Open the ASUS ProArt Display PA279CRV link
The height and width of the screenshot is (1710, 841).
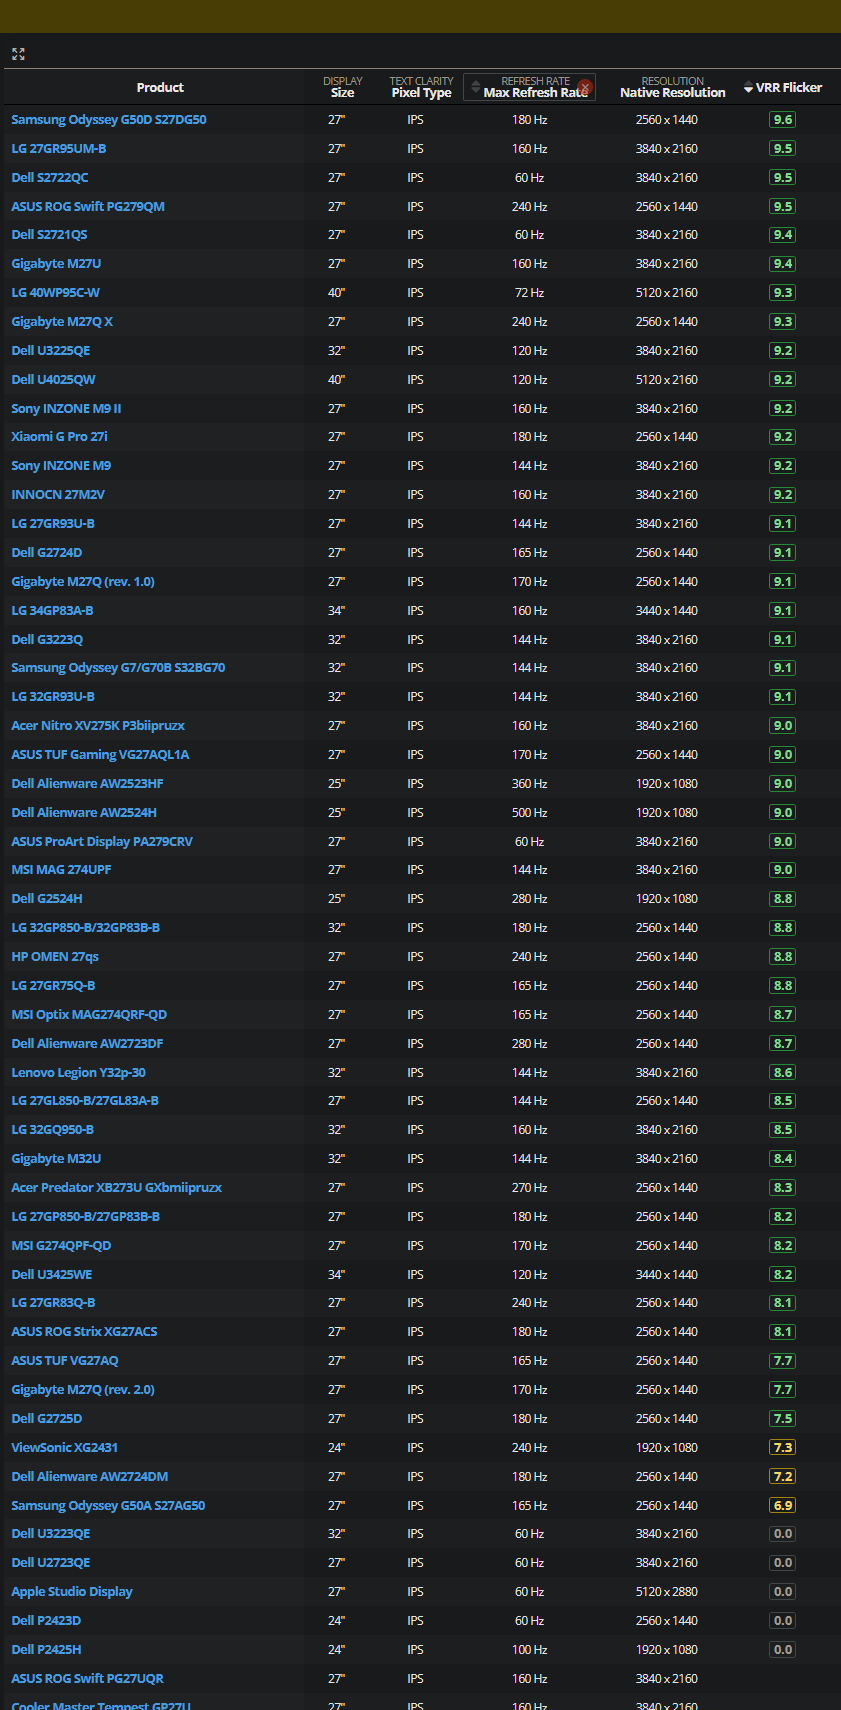pos(102,841)
